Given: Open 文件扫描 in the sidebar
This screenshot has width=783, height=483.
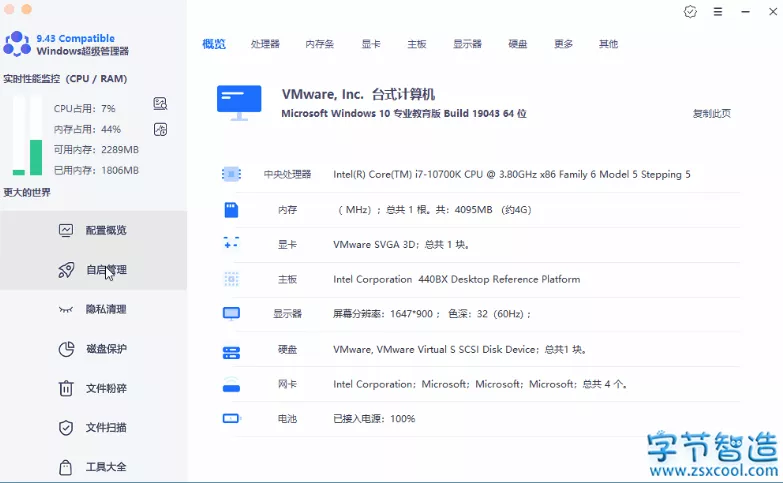Looking at the screenshot, I should [93, 428].
